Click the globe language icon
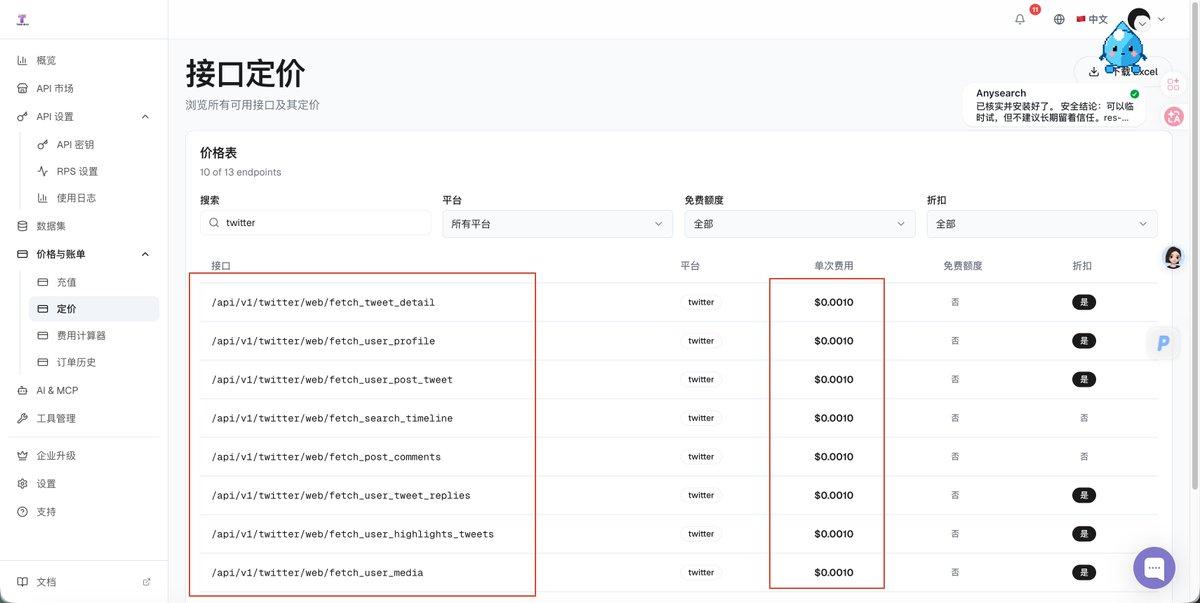1200x603 pixels. (1059, 19)
